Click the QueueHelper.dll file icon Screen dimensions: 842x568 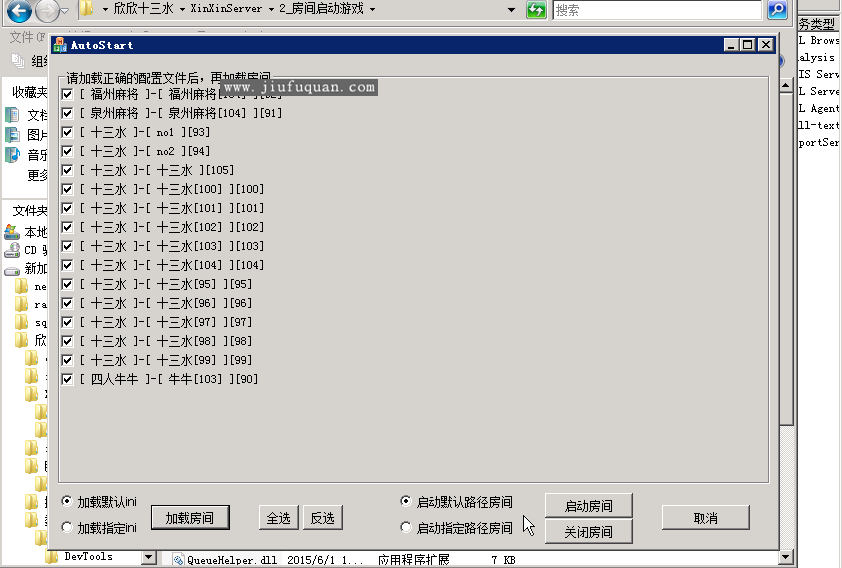[178, 561]
